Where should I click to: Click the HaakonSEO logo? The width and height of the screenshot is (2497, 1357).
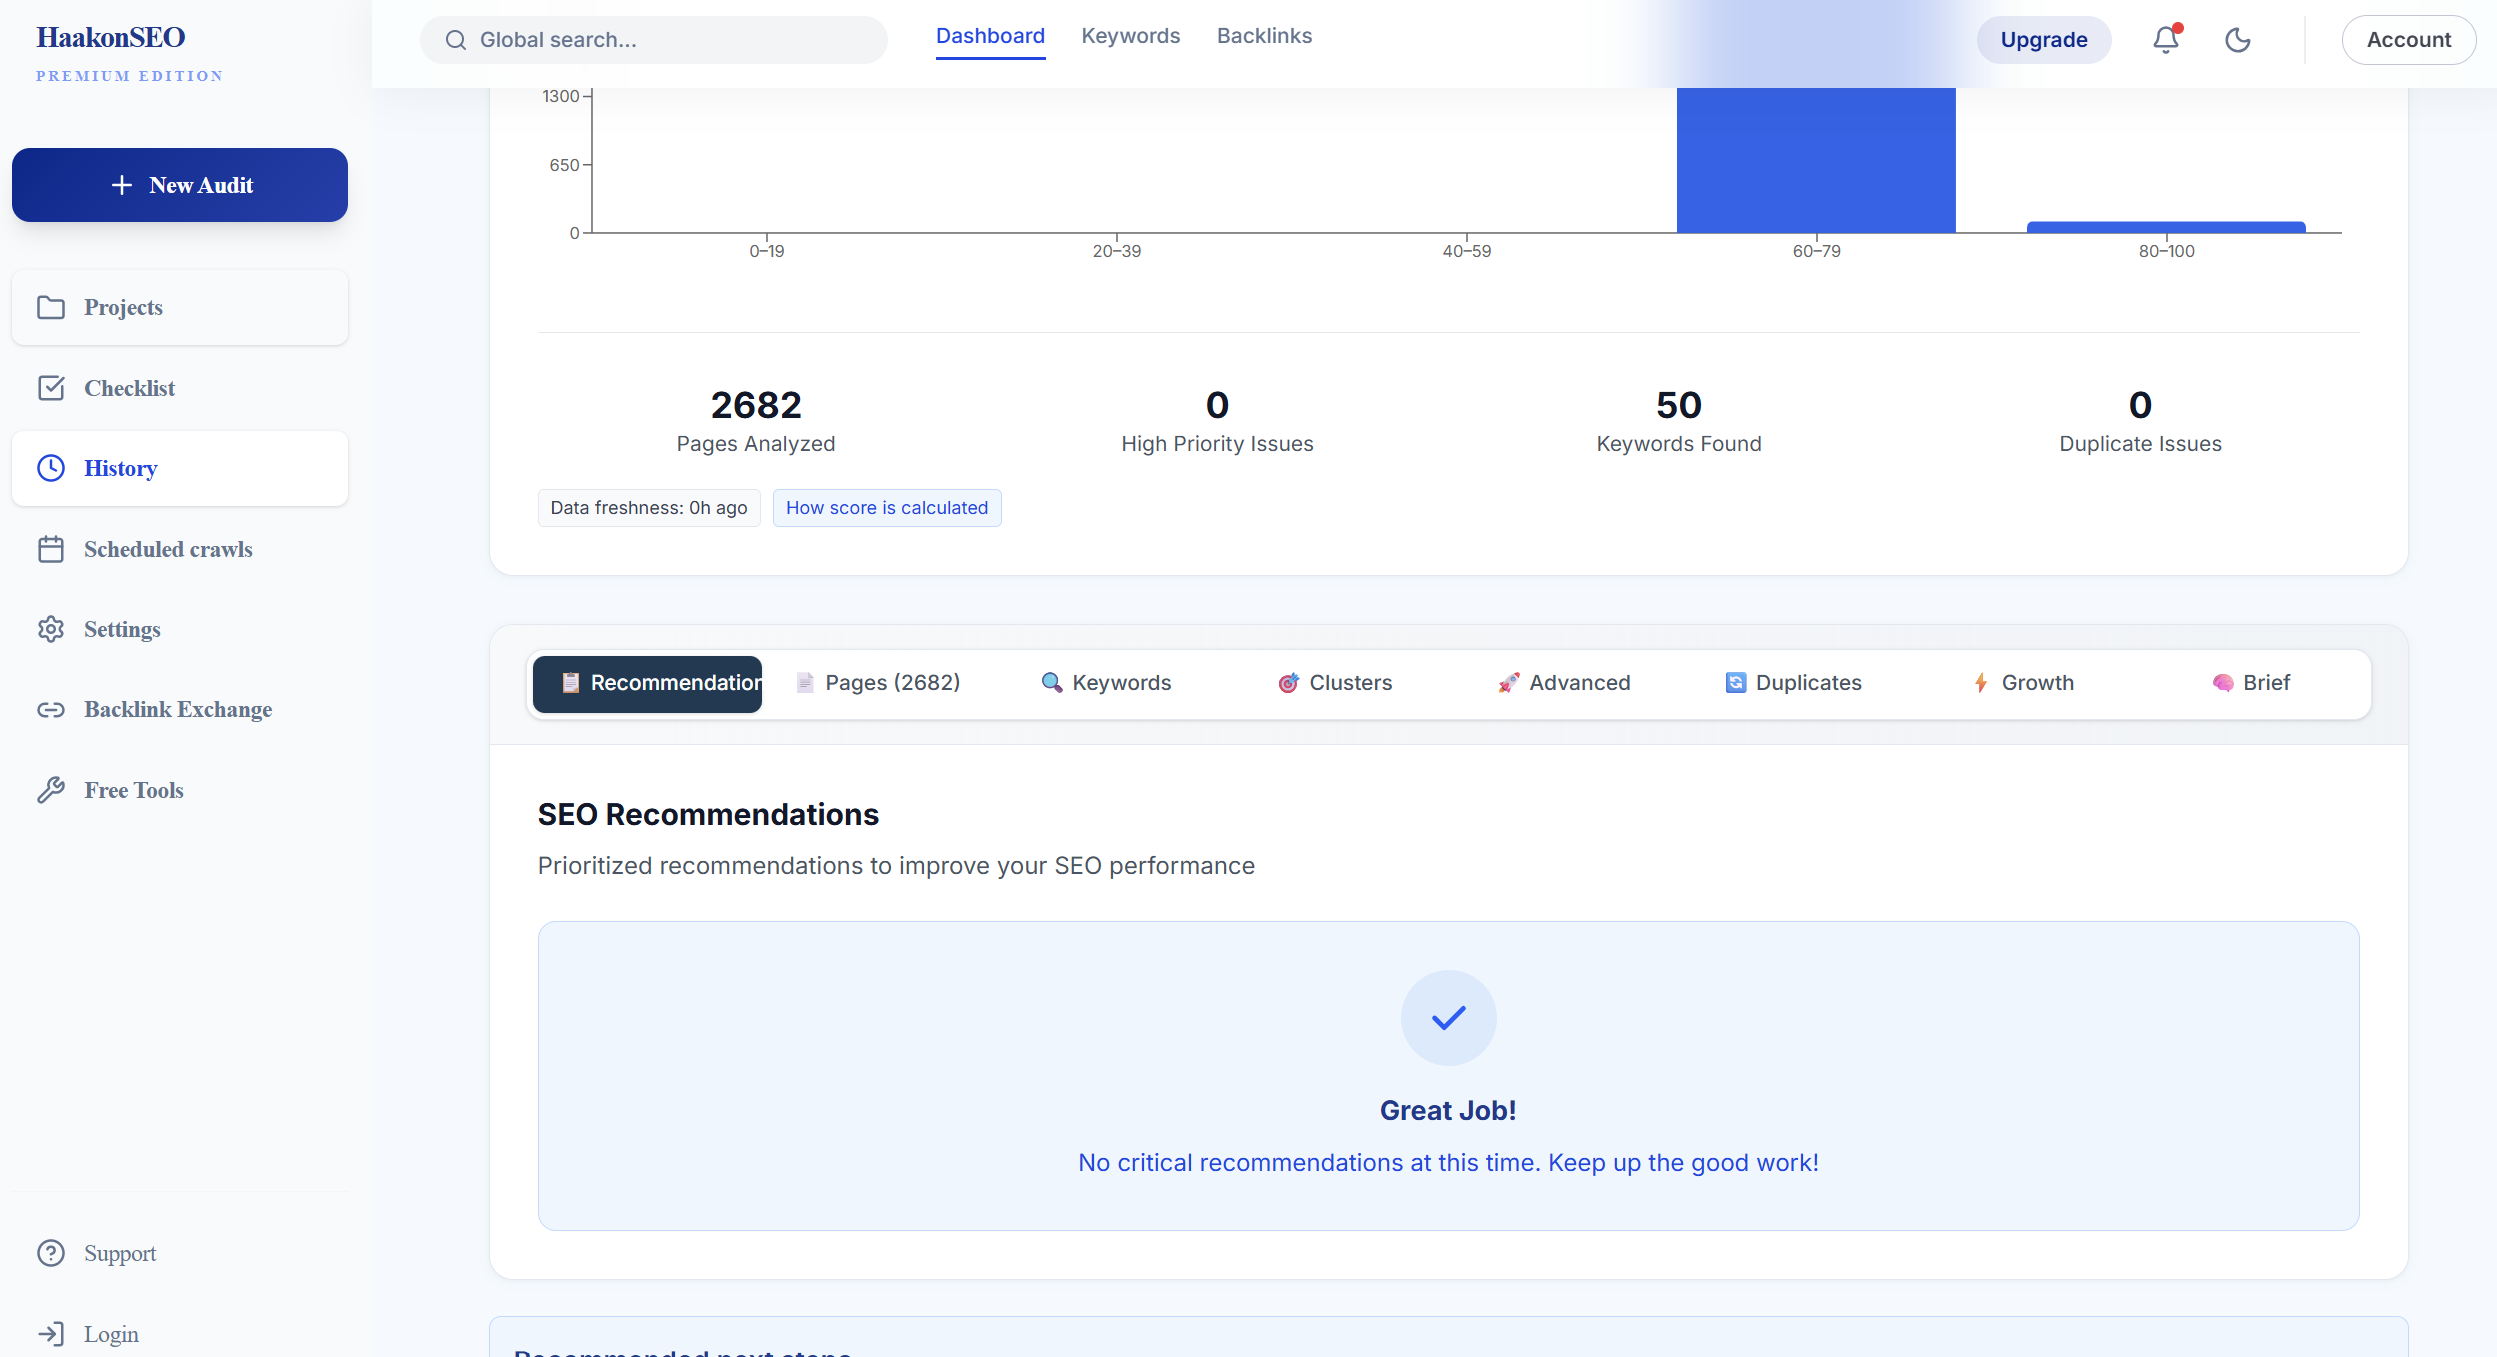tap(111, 37)
